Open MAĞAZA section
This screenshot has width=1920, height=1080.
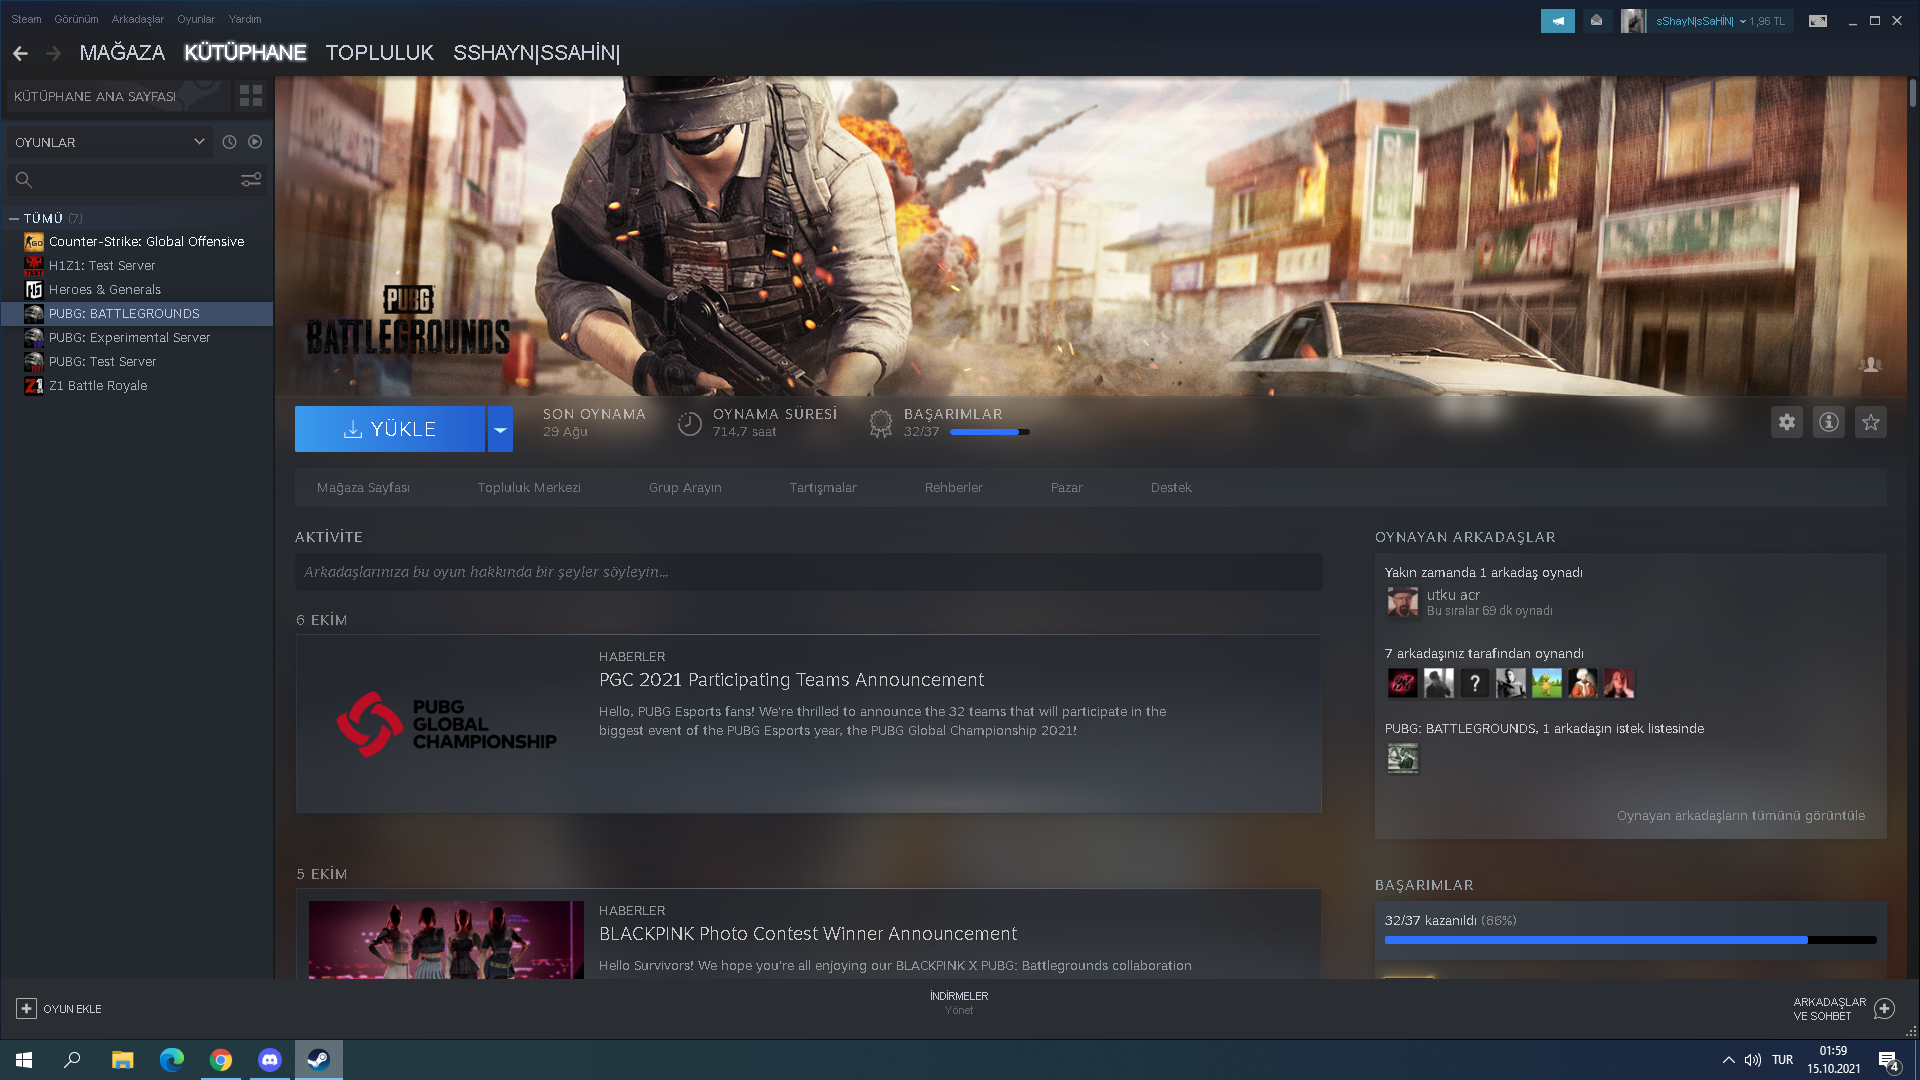[122, 53]
